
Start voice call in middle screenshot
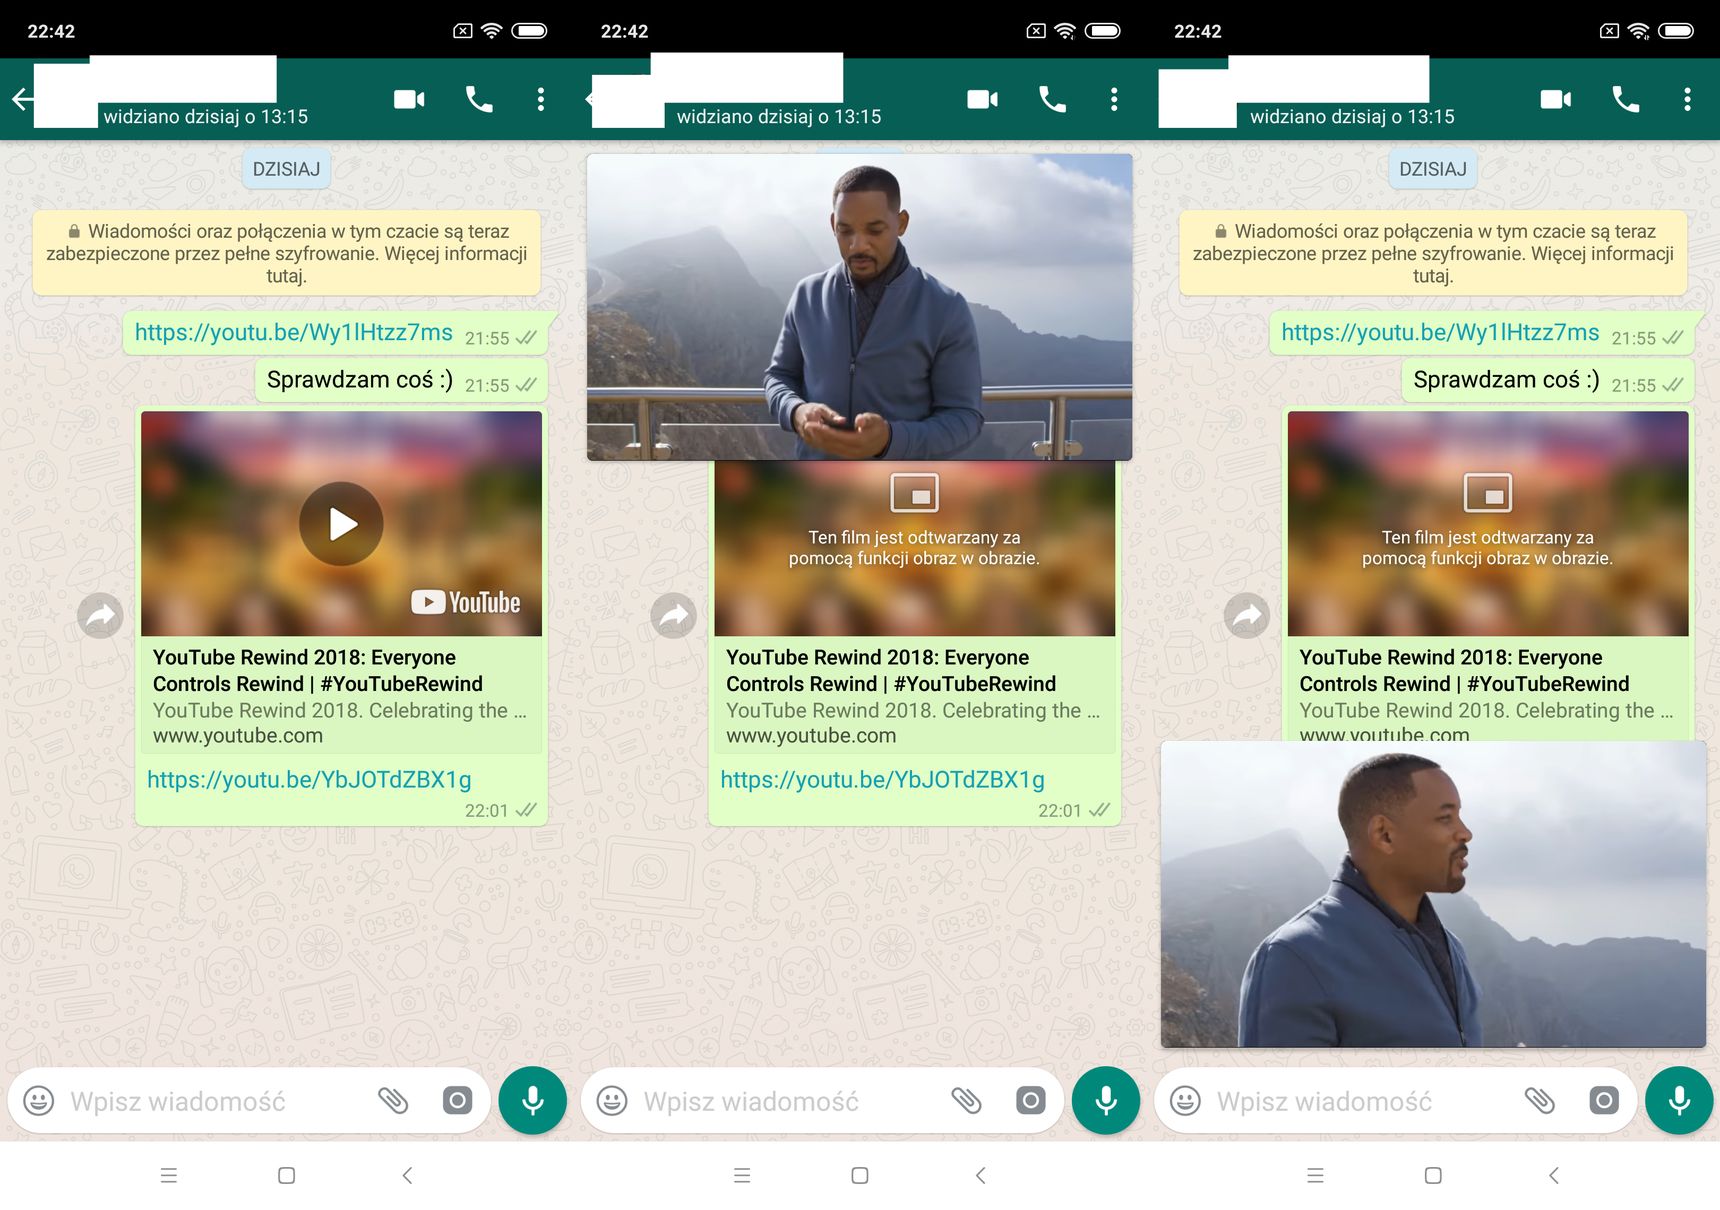1052,99
